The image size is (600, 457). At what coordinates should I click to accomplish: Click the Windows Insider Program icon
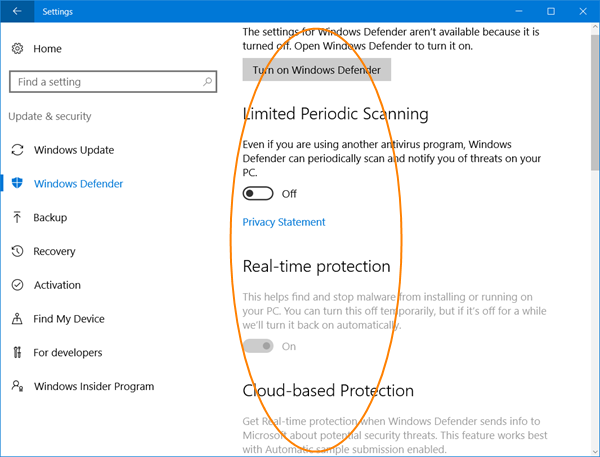point(17,386)
